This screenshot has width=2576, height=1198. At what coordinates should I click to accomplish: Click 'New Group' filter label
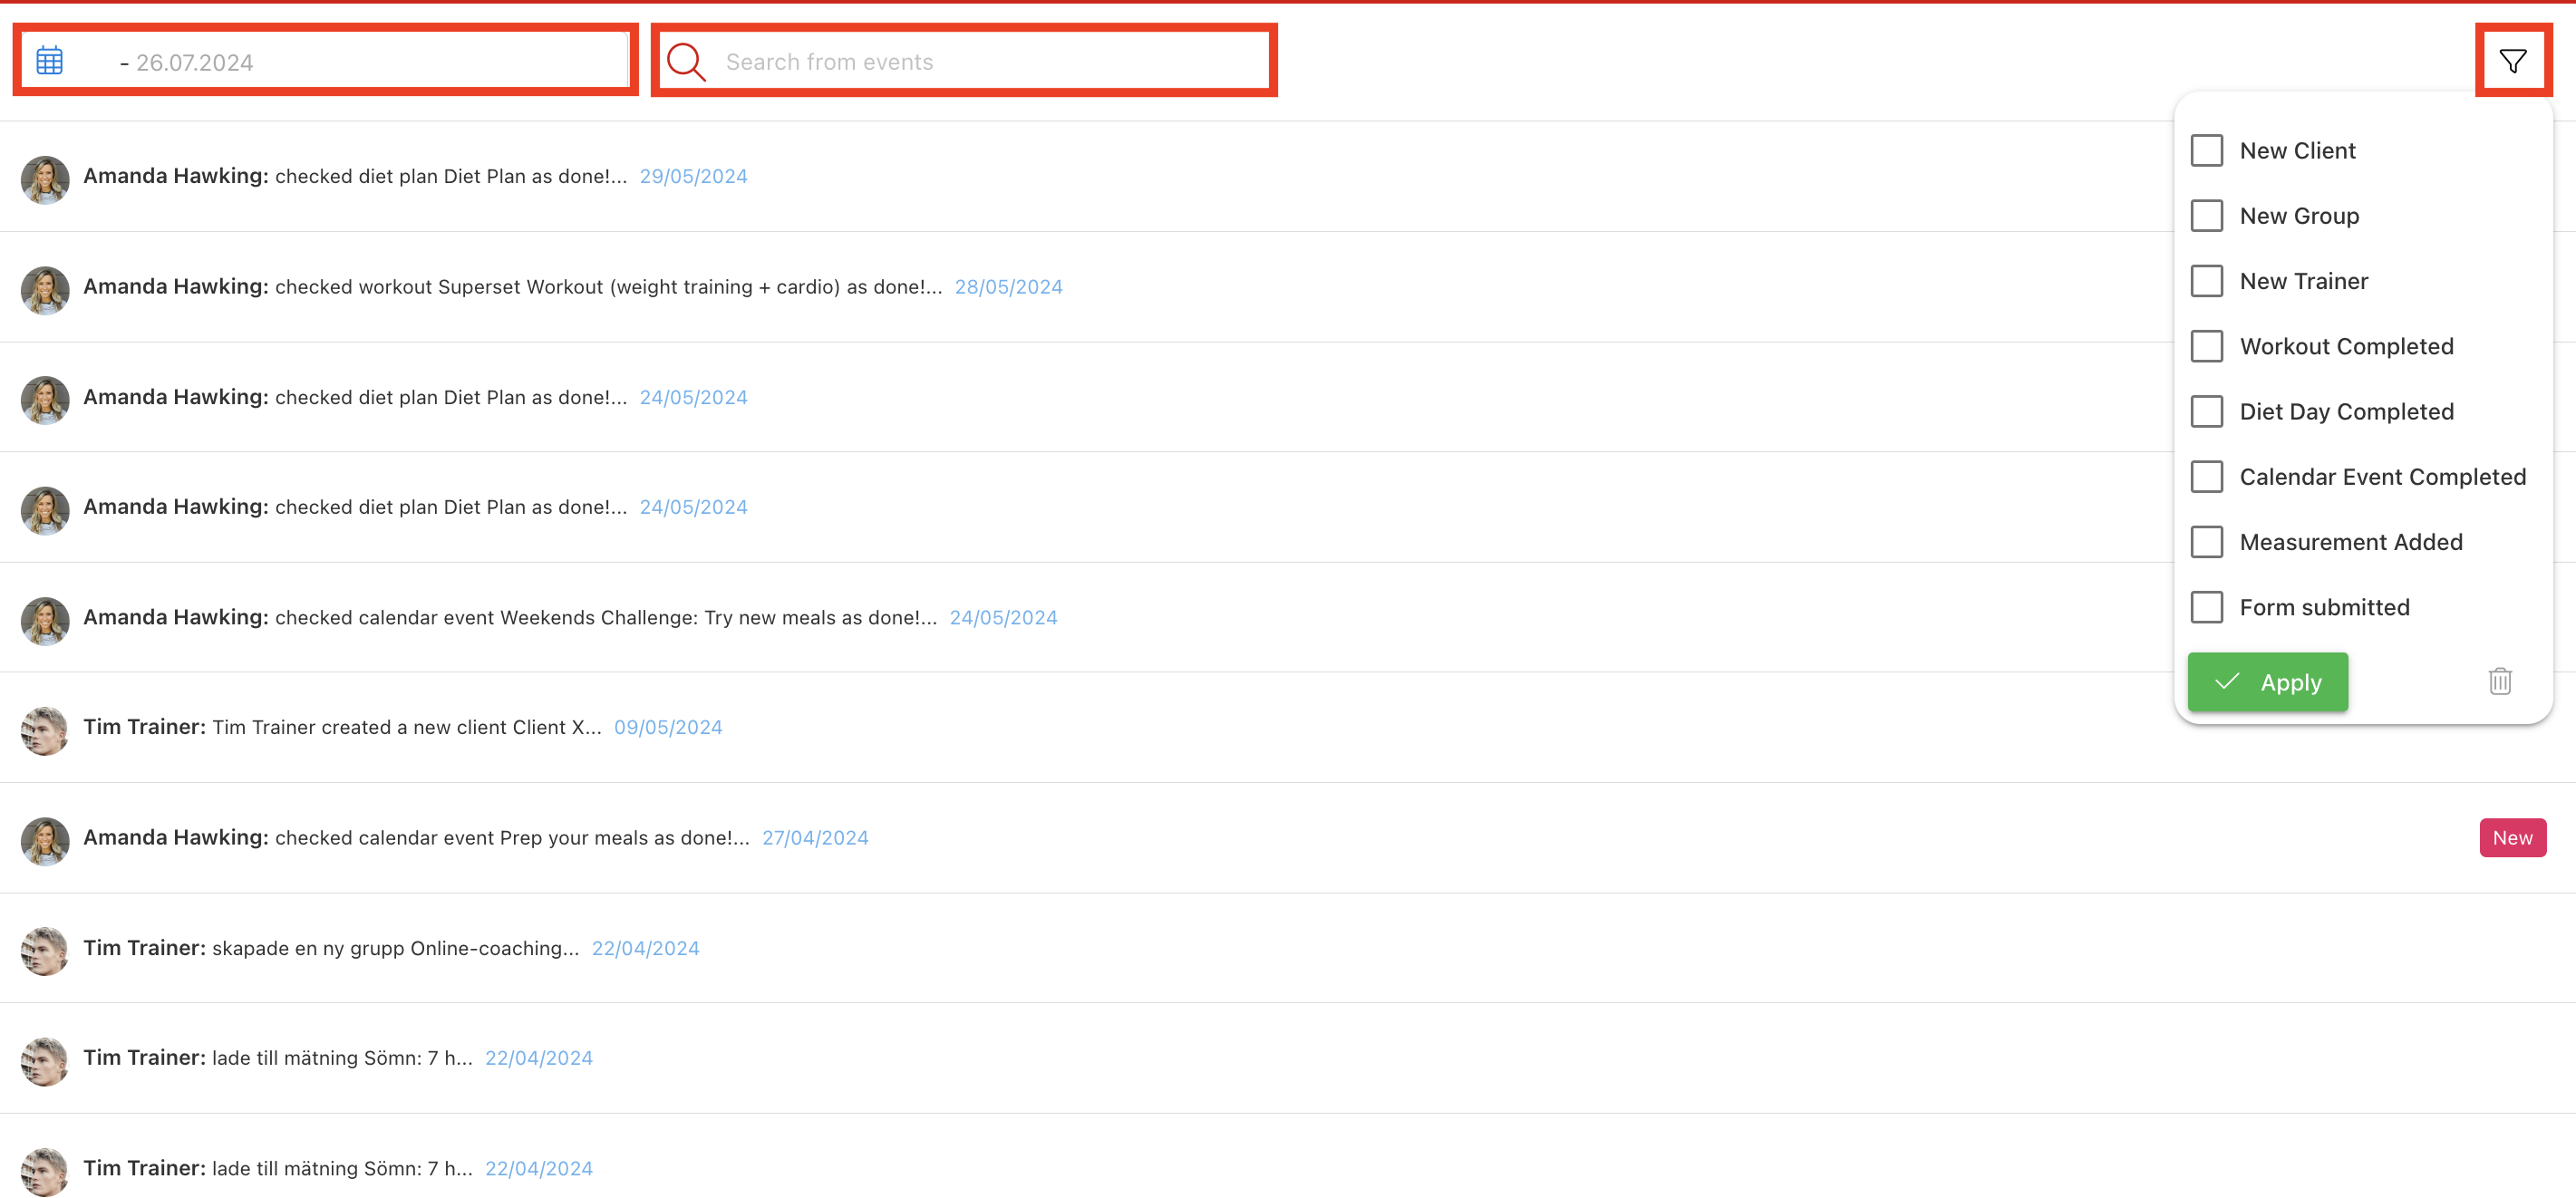click(2299, 215)
